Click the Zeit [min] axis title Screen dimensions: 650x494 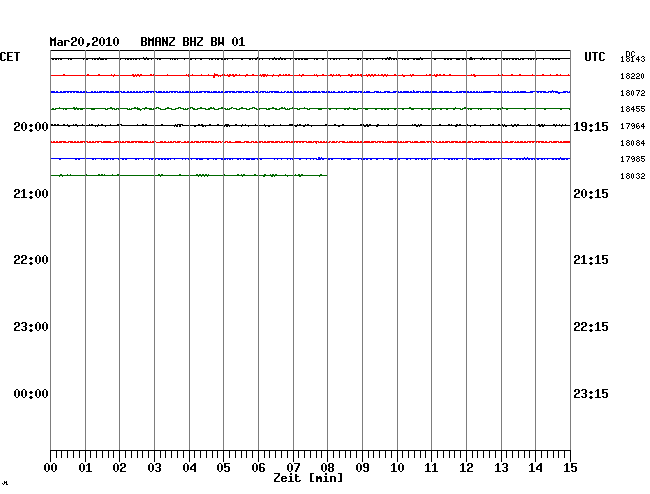pyautogui.click(x=308, y=478)
